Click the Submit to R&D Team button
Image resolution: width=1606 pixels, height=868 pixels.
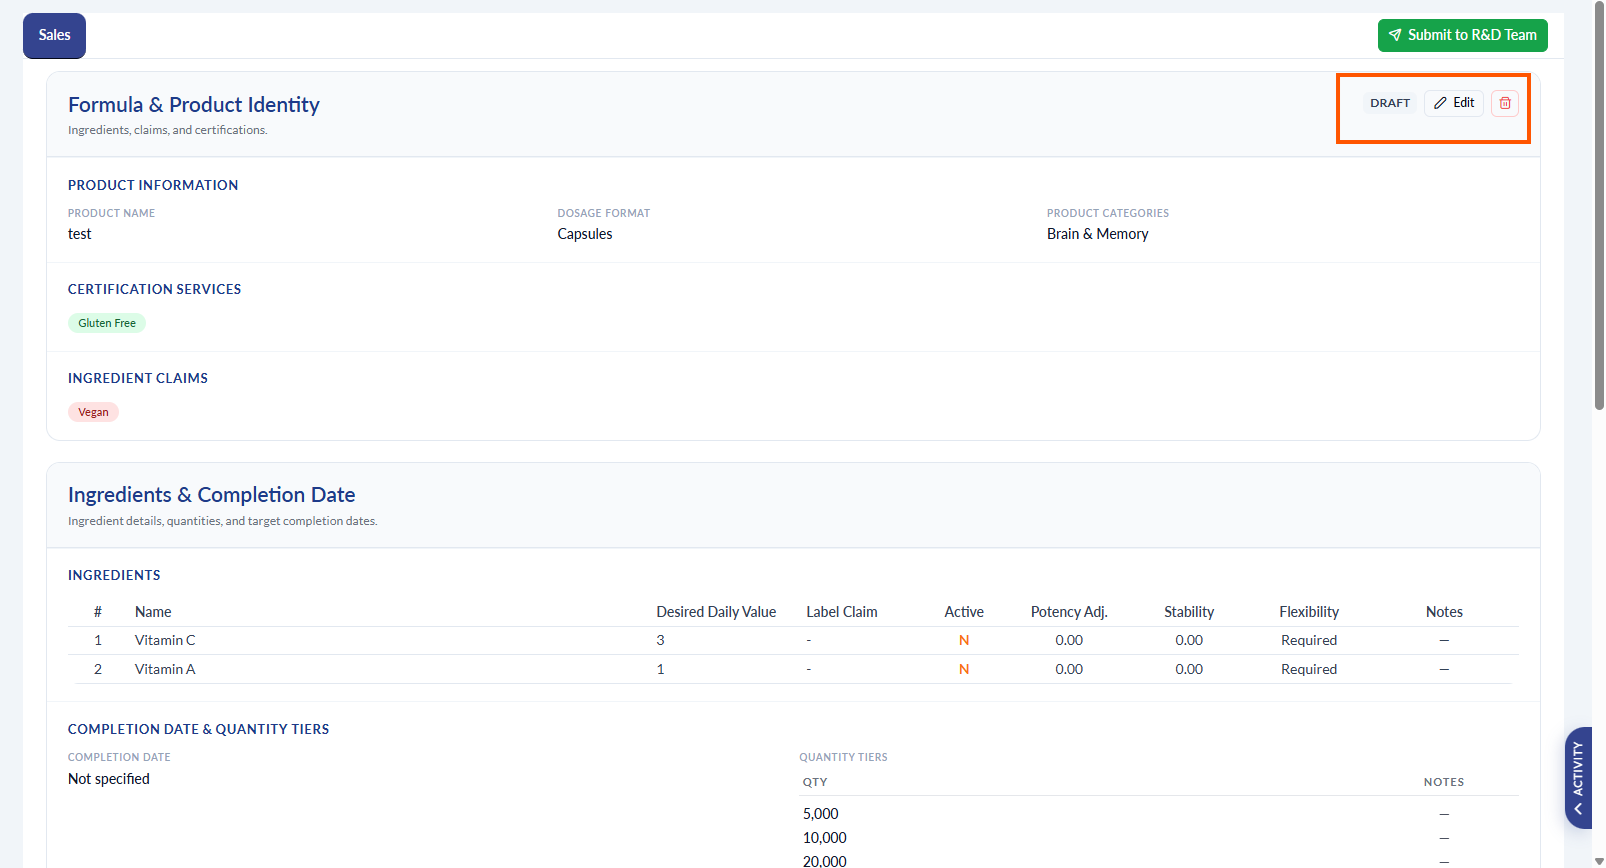point(1462,35)
